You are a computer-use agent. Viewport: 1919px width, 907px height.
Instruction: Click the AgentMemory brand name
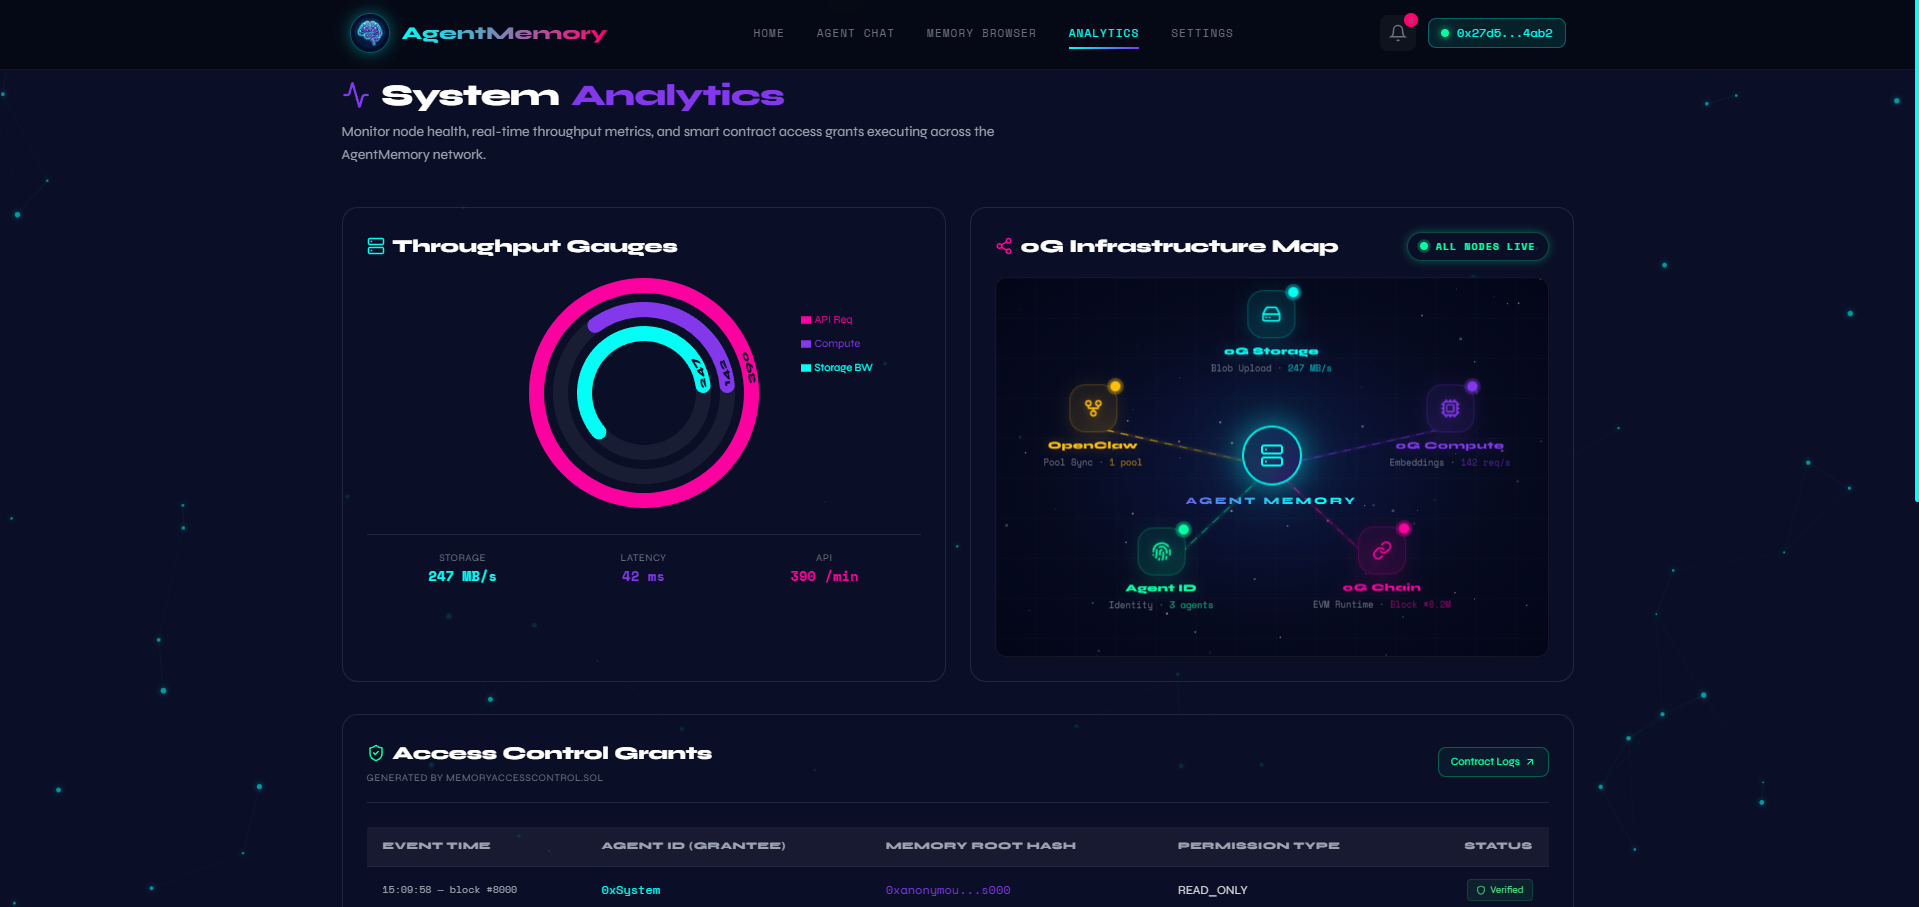tap(504, 34)
